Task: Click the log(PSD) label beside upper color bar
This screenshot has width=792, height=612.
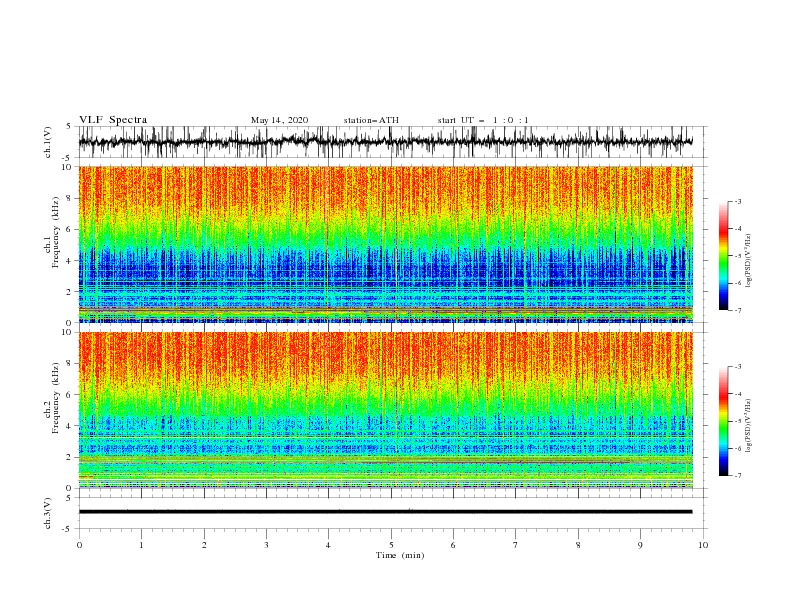Action: (748, 261)
